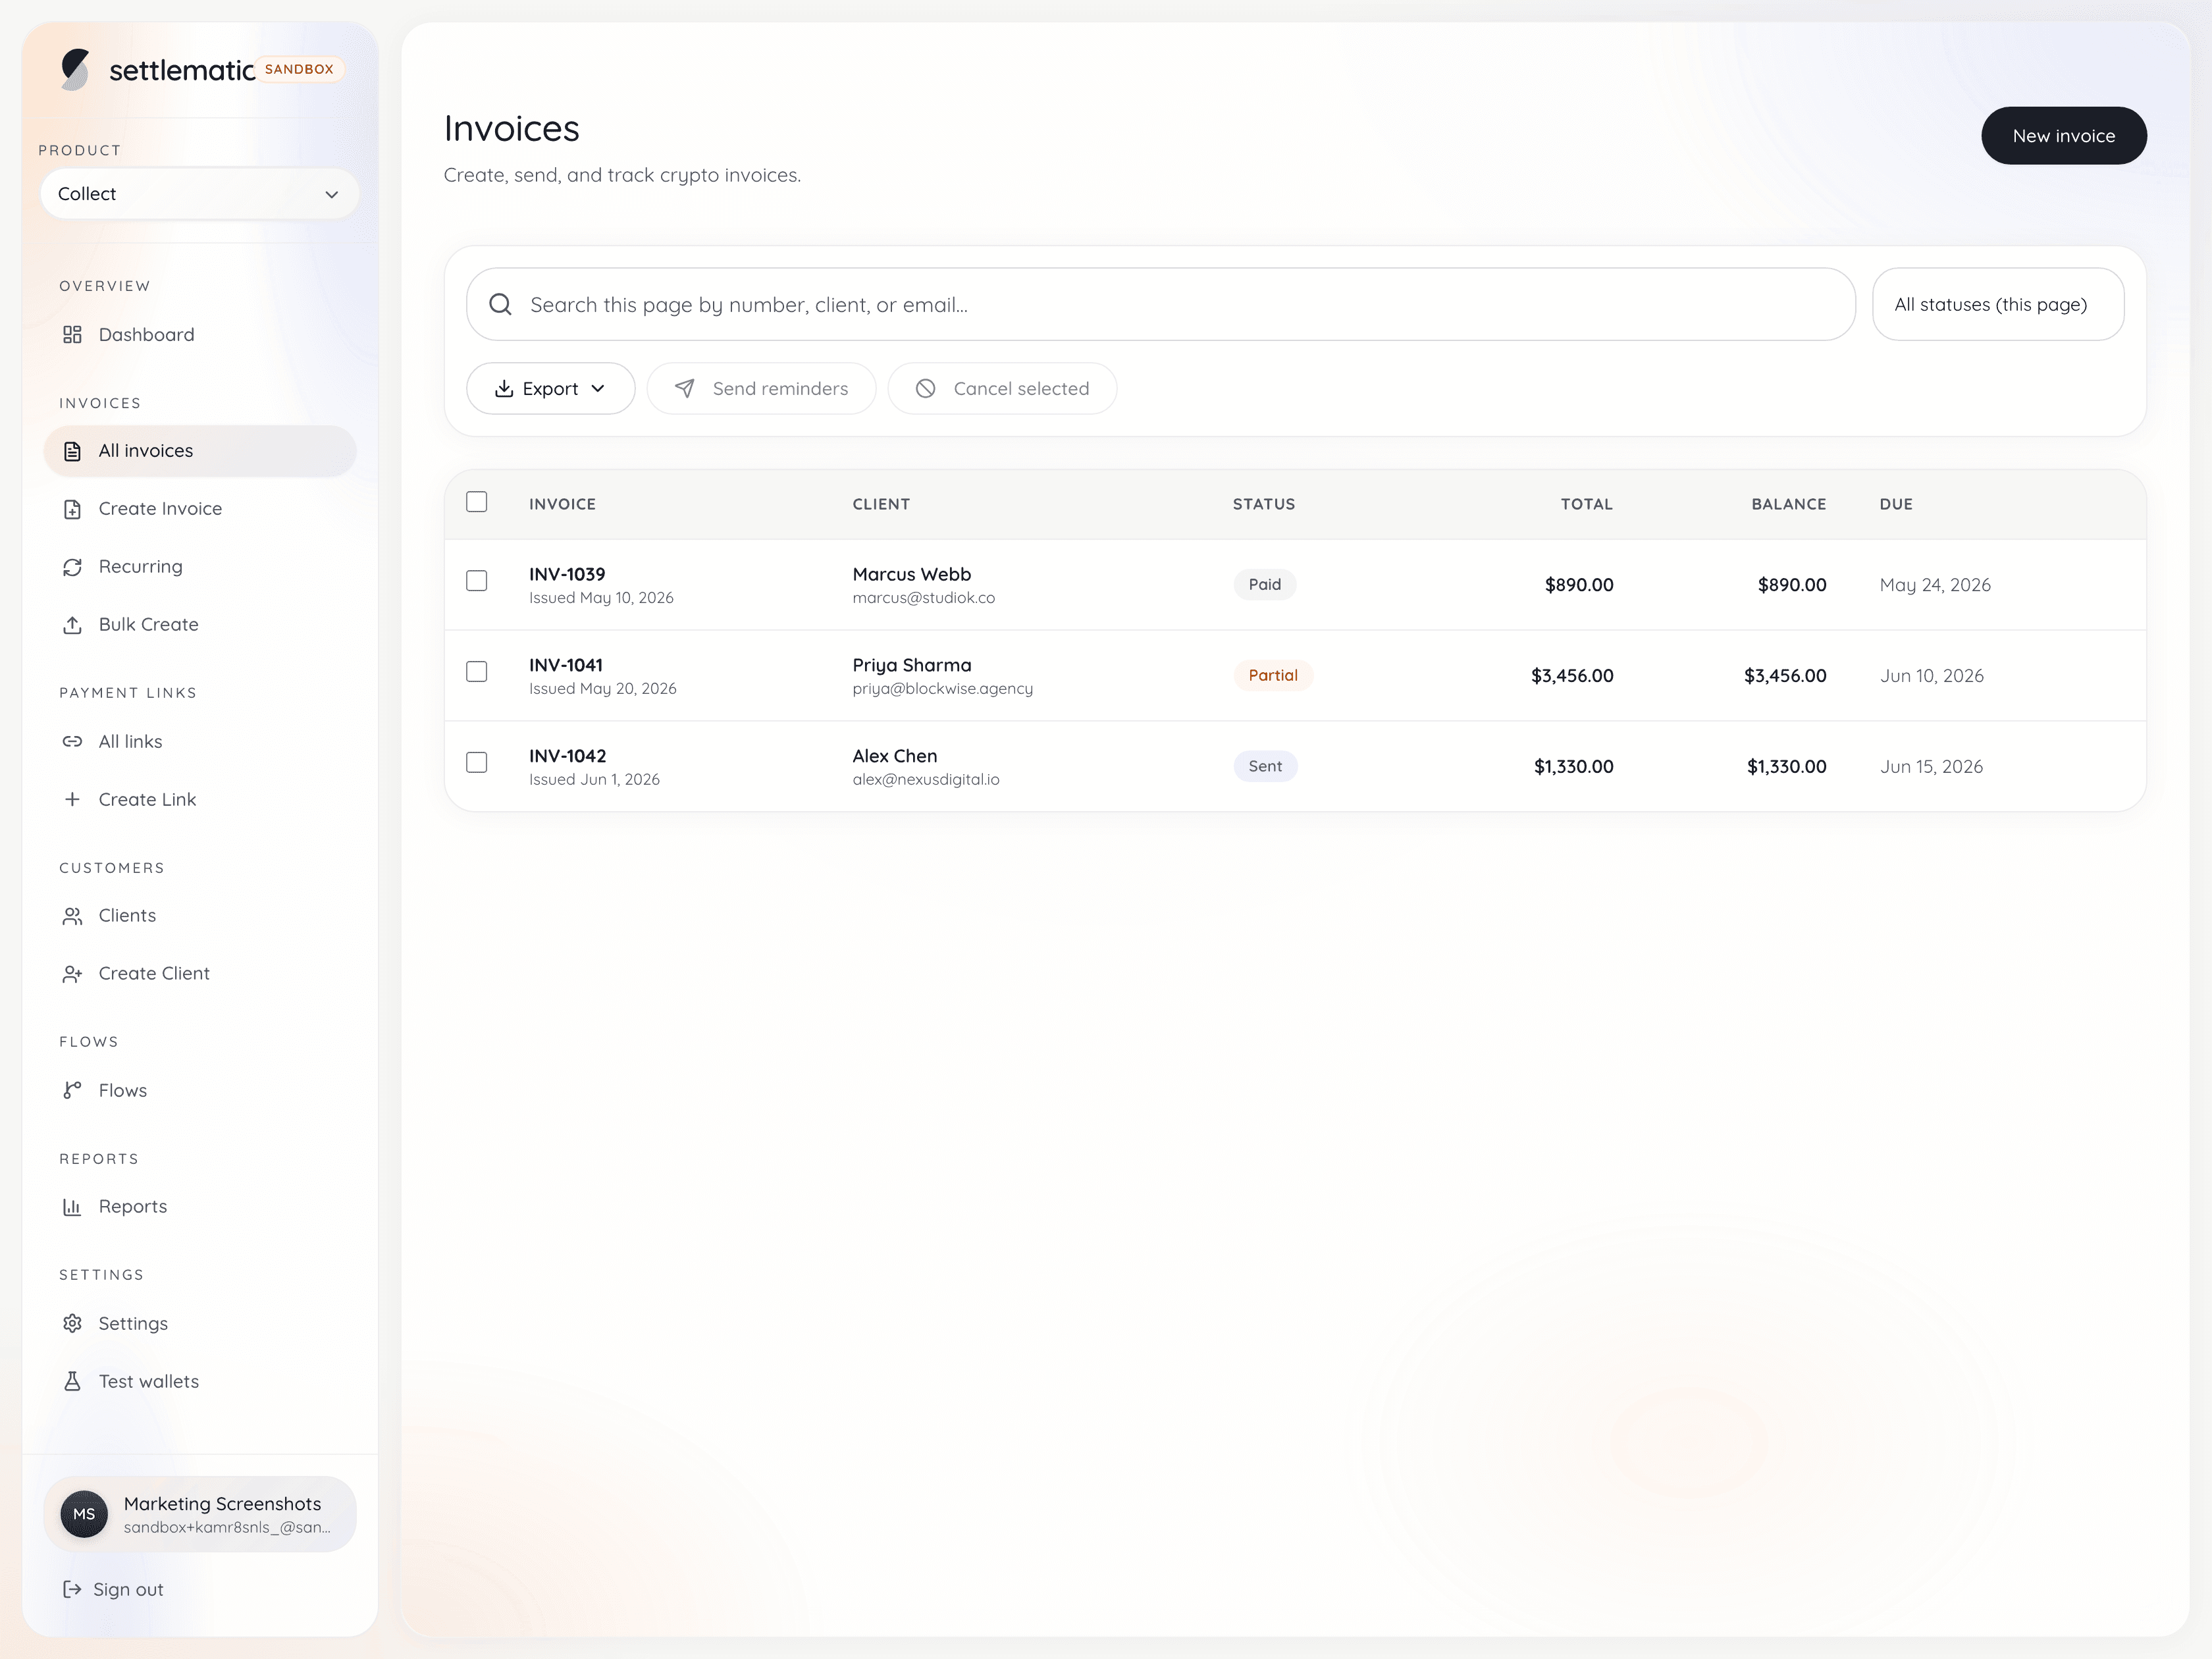The image size is (2212, 1659).
Task: Click the All invoices document icon
Action: tap(72, 451)
